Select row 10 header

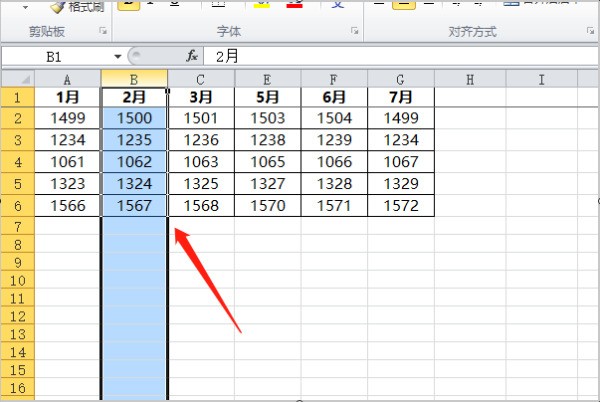18,280
